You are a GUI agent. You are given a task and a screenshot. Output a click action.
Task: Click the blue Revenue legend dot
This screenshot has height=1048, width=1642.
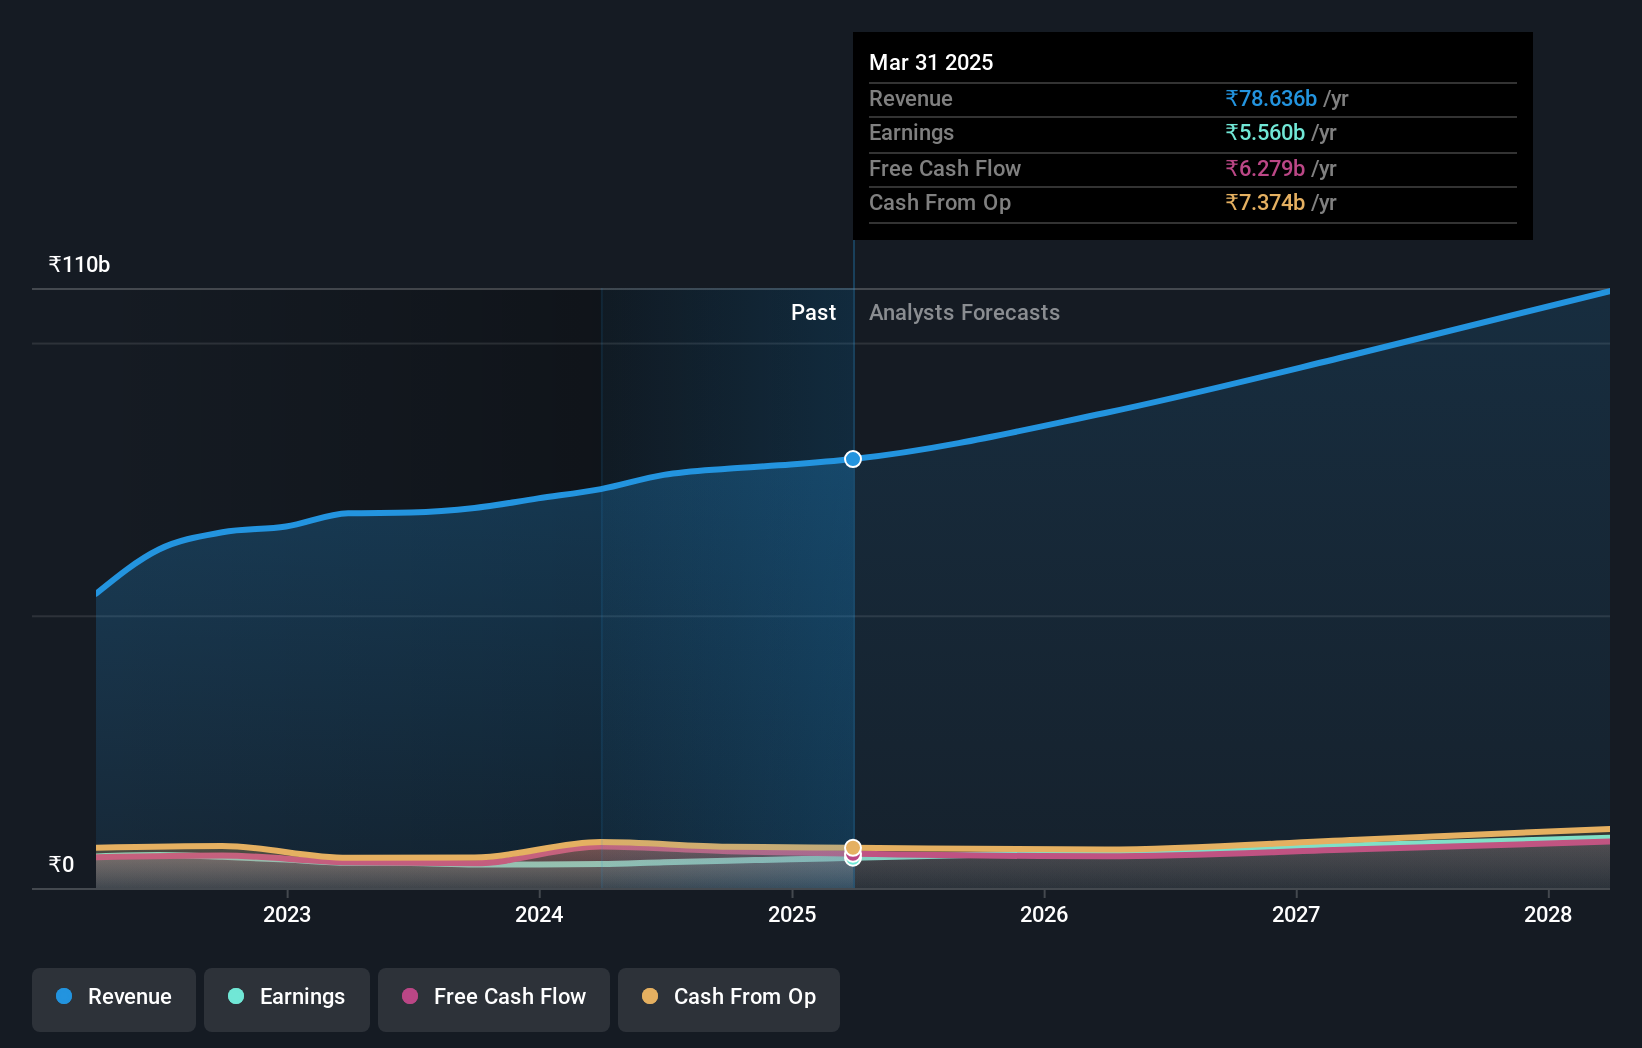tap(63, 997)
